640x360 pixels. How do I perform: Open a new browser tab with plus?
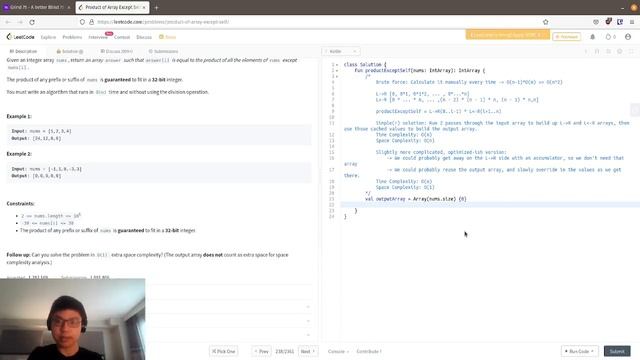[x=156, y=7]
